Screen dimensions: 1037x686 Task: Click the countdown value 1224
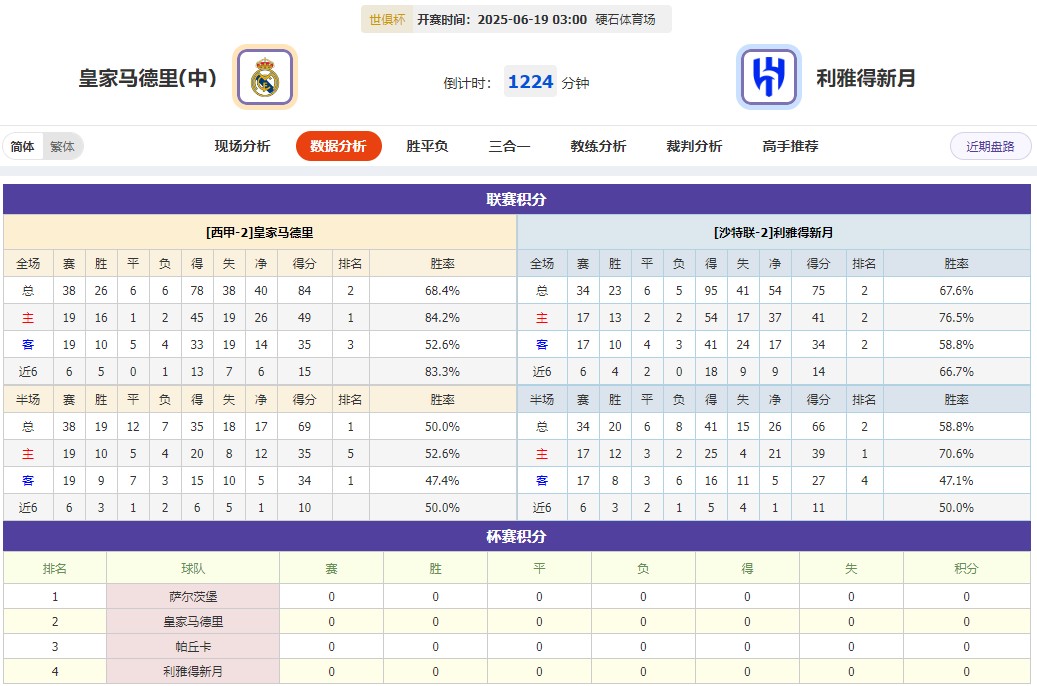click(530, 80)
